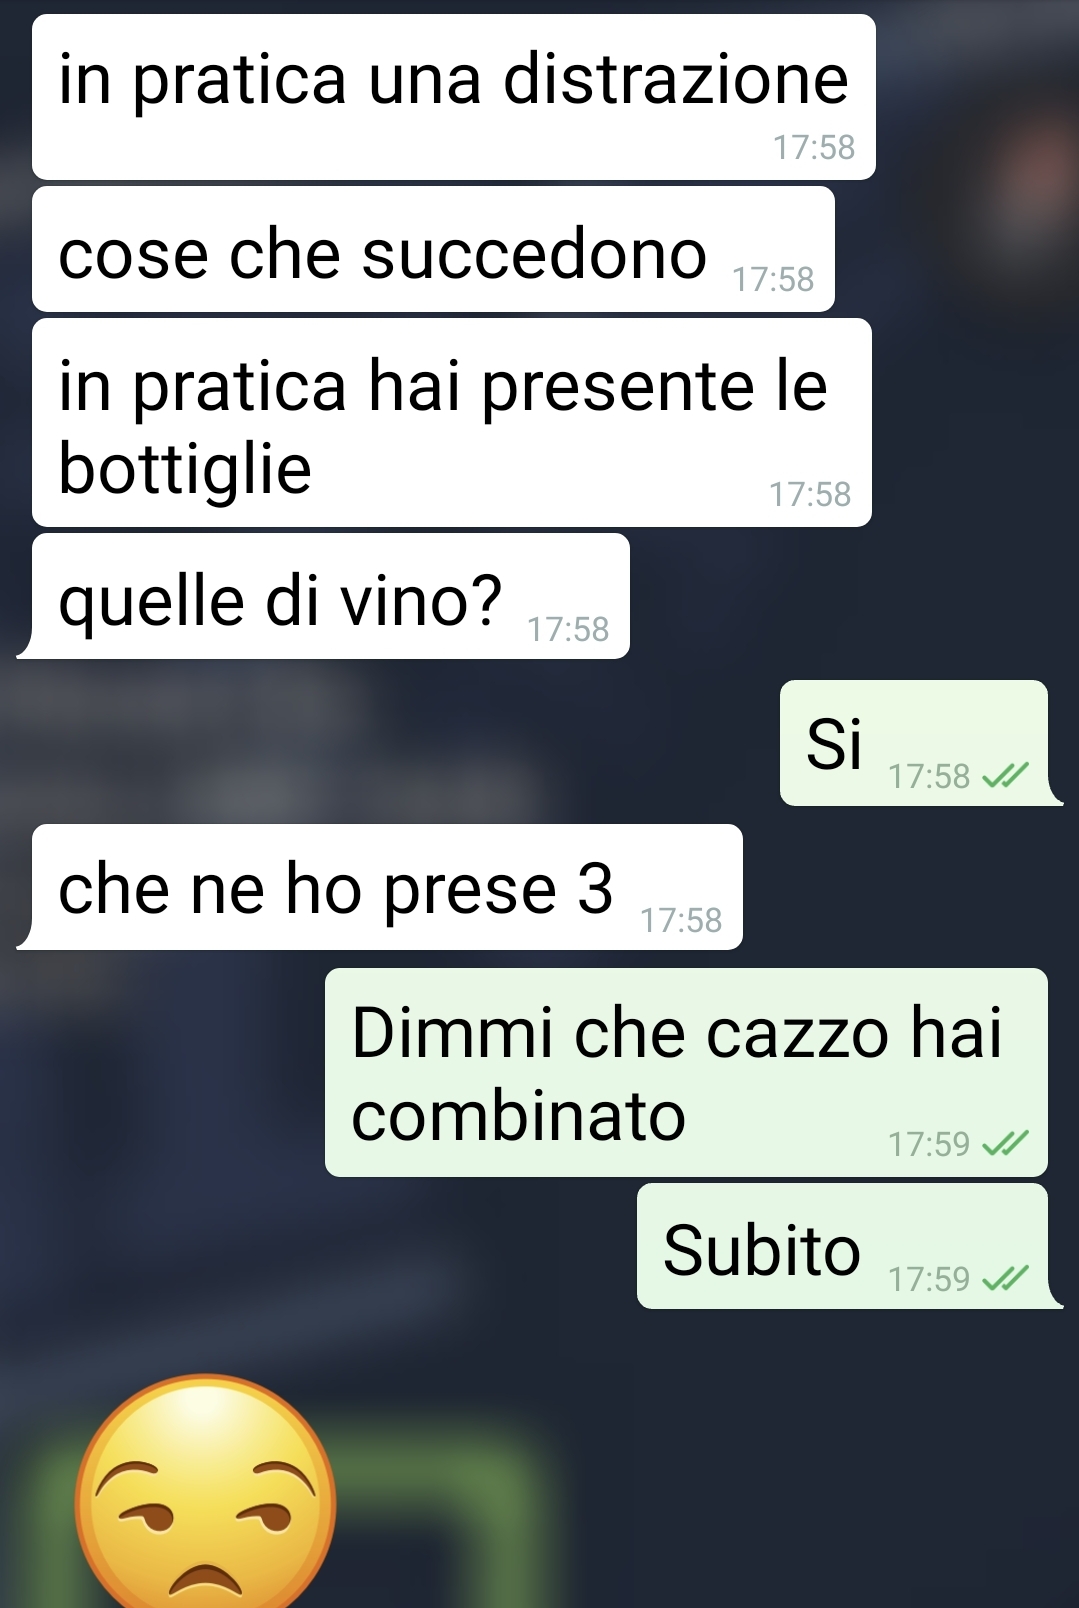Select the 'in pratica una distrazione' message
This screenshot has width=1079, height=1608.
pyautogui.click(x=454, y=97)
